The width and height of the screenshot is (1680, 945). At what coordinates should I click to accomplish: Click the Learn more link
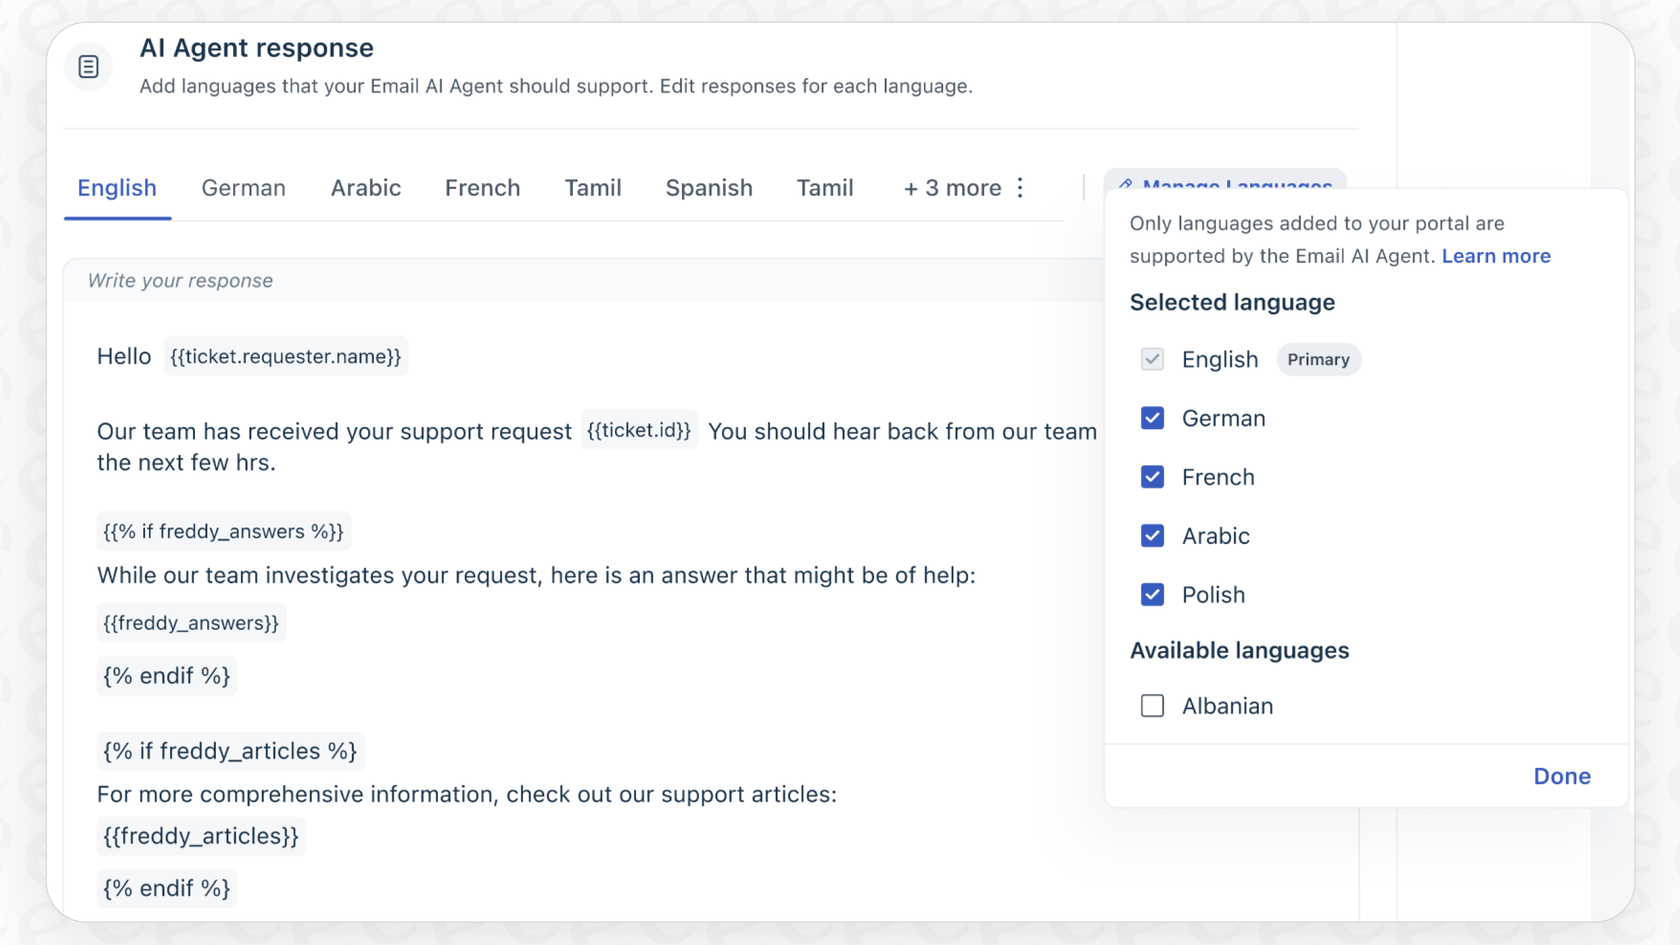tap(1496, 256)
